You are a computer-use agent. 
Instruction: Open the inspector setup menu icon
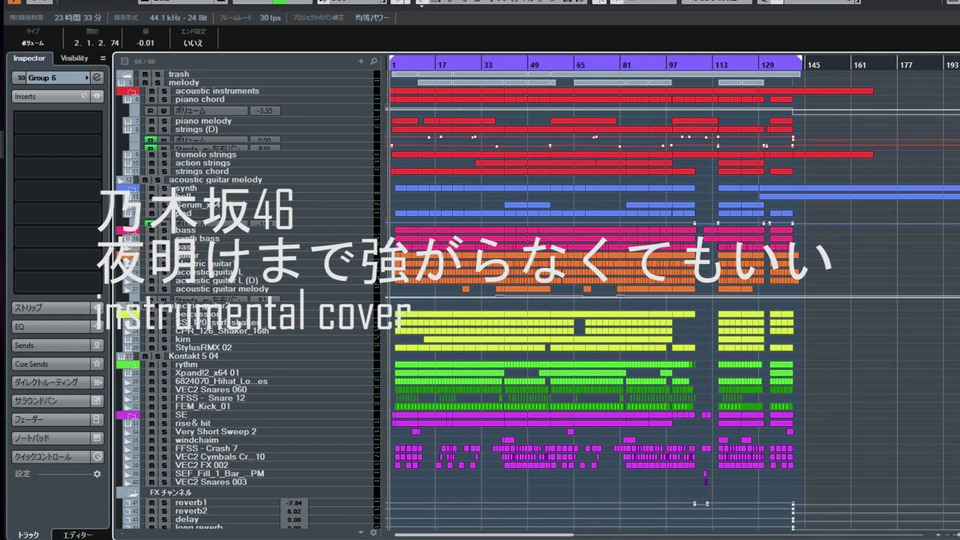pos(103,58)
